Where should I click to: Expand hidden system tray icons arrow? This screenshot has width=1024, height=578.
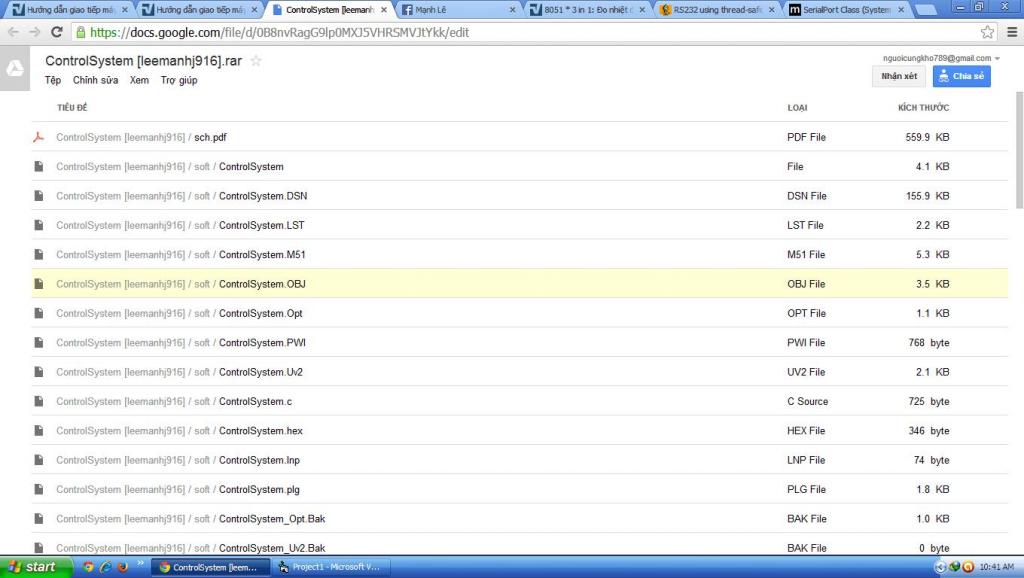[940, 567]
